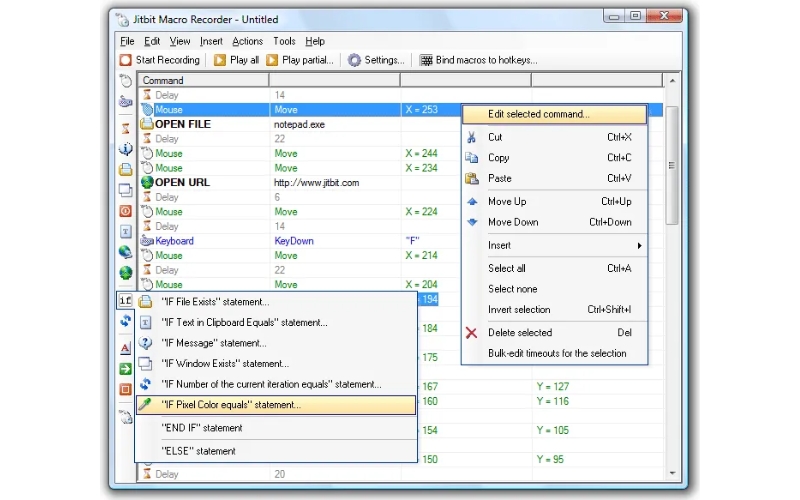Click Start Recording in the toolbar
The width and height of the screenshot is (800, 500).
coord(160,60)
